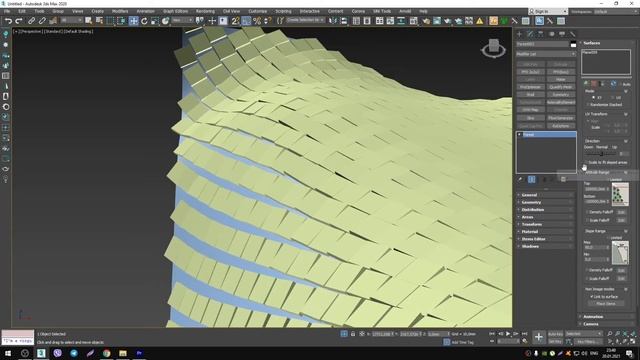Expand the Animation rollout

tap(607, 317)
